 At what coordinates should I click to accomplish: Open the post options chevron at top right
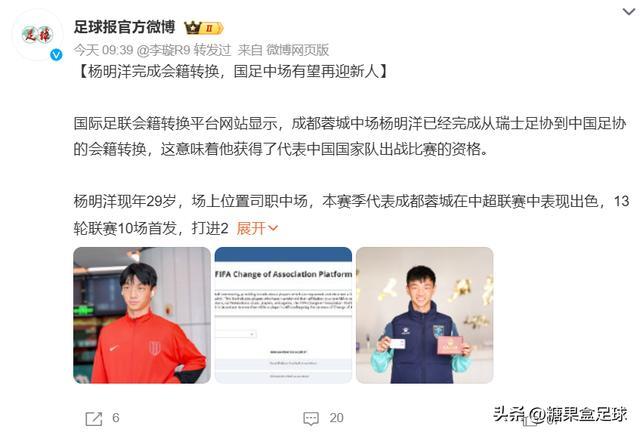tap(629, 12)
